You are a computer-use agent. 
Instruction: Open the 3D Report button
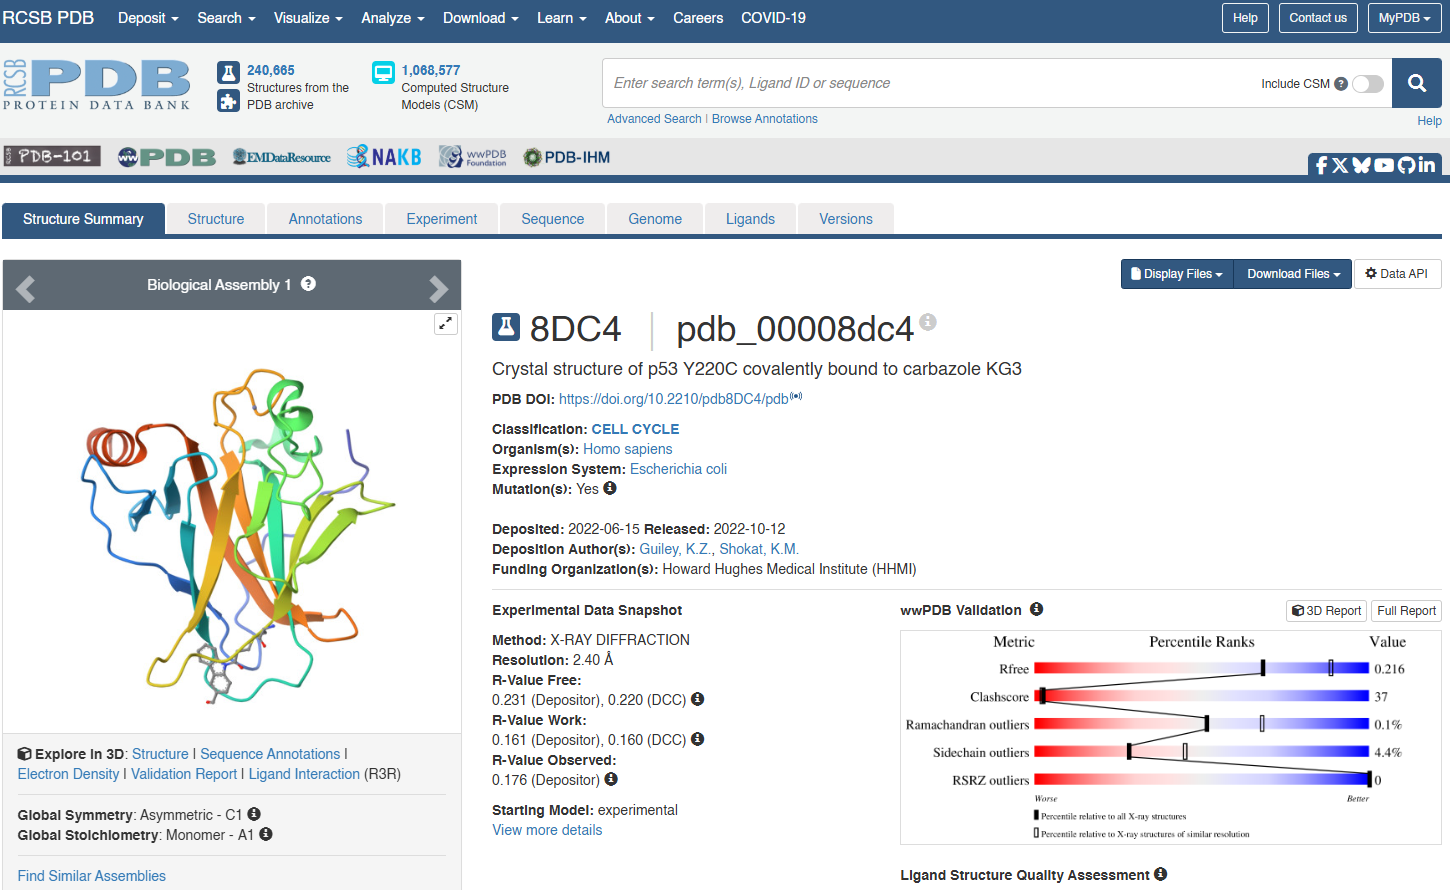click(1326, 611)
